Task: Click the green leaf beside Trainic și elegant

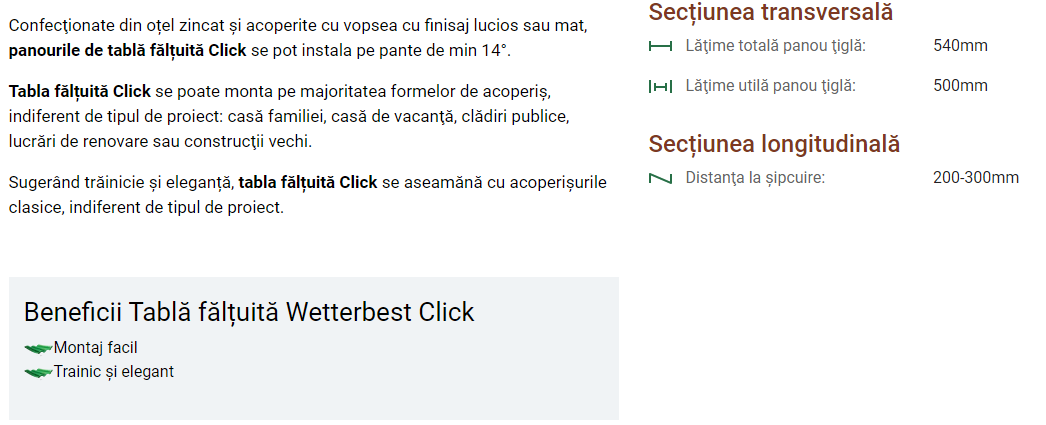Action: [38, 372]
